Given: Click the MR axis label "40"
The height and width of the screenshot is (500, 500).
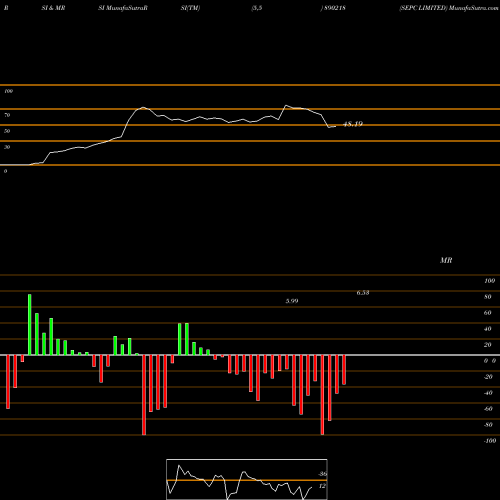Looking at the screenshot, I should click(487, 329).
